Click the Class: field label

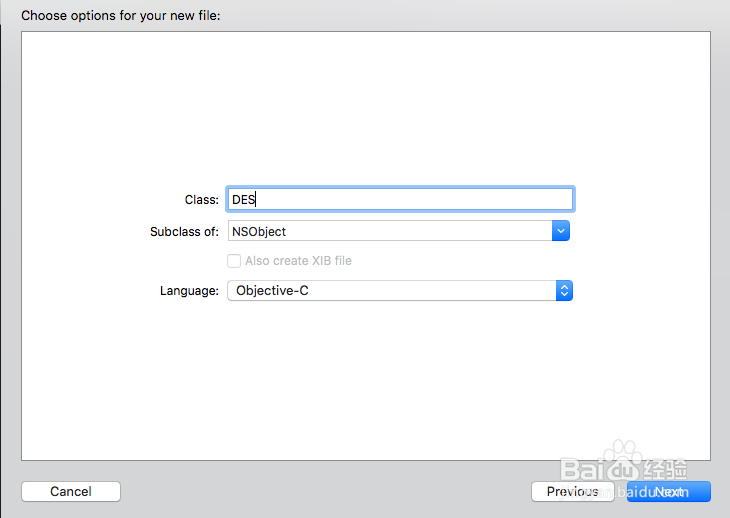[x=202, y=200]
